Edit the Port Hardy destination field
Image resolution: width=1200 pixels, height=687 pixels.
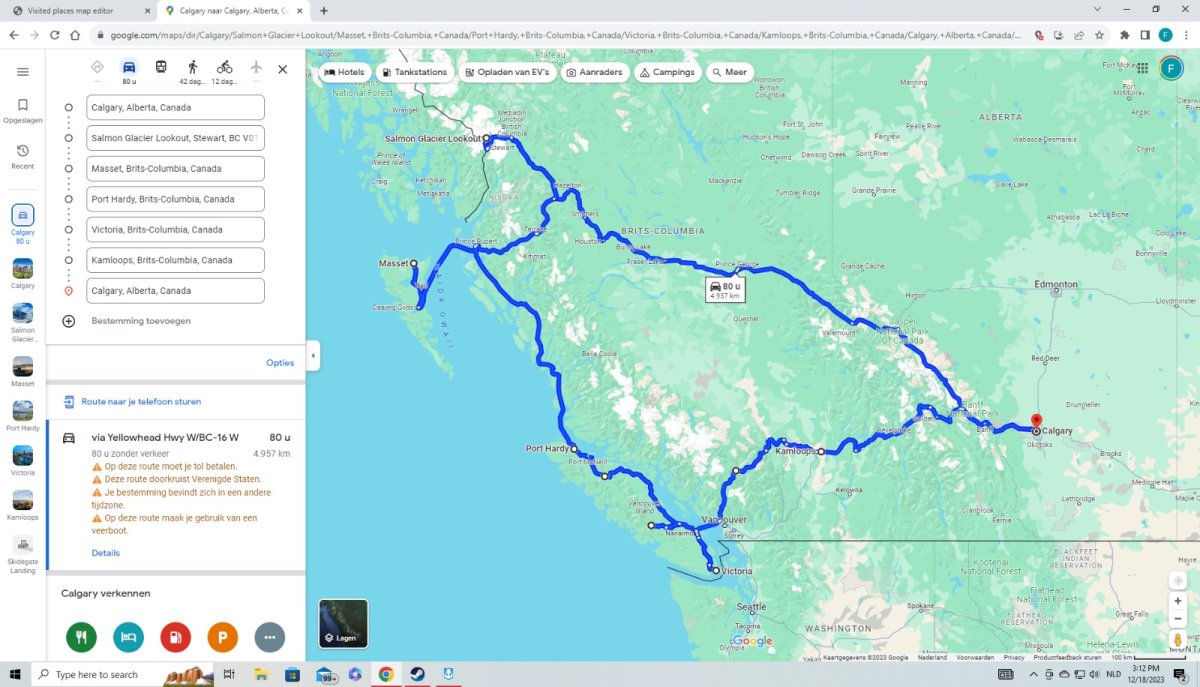click(175, 199)
